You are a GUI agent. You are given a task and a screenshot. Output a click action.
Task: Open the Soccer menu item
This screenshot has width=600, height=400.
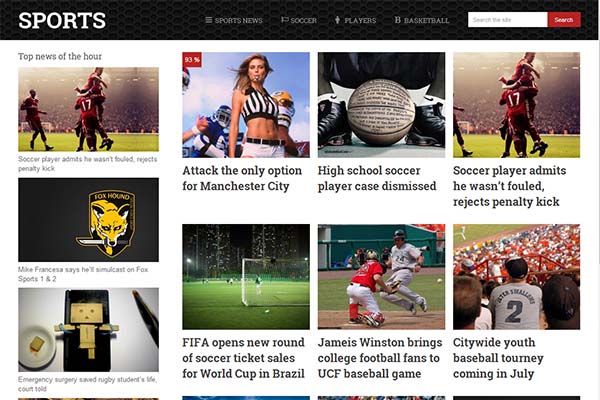click(299, 20)
